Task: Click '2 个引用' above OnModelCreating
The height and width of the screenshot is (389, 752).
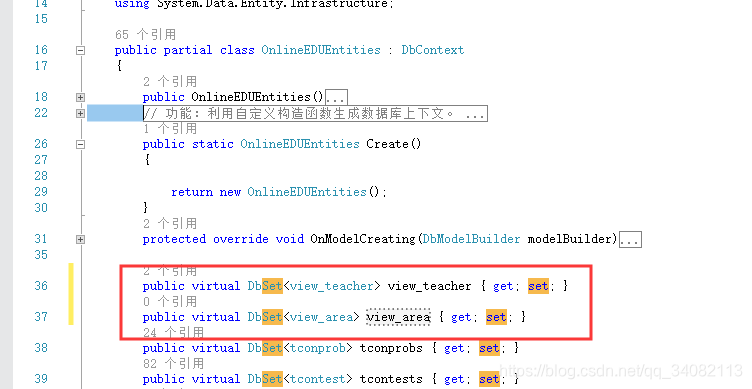Action: click(170, 224)
